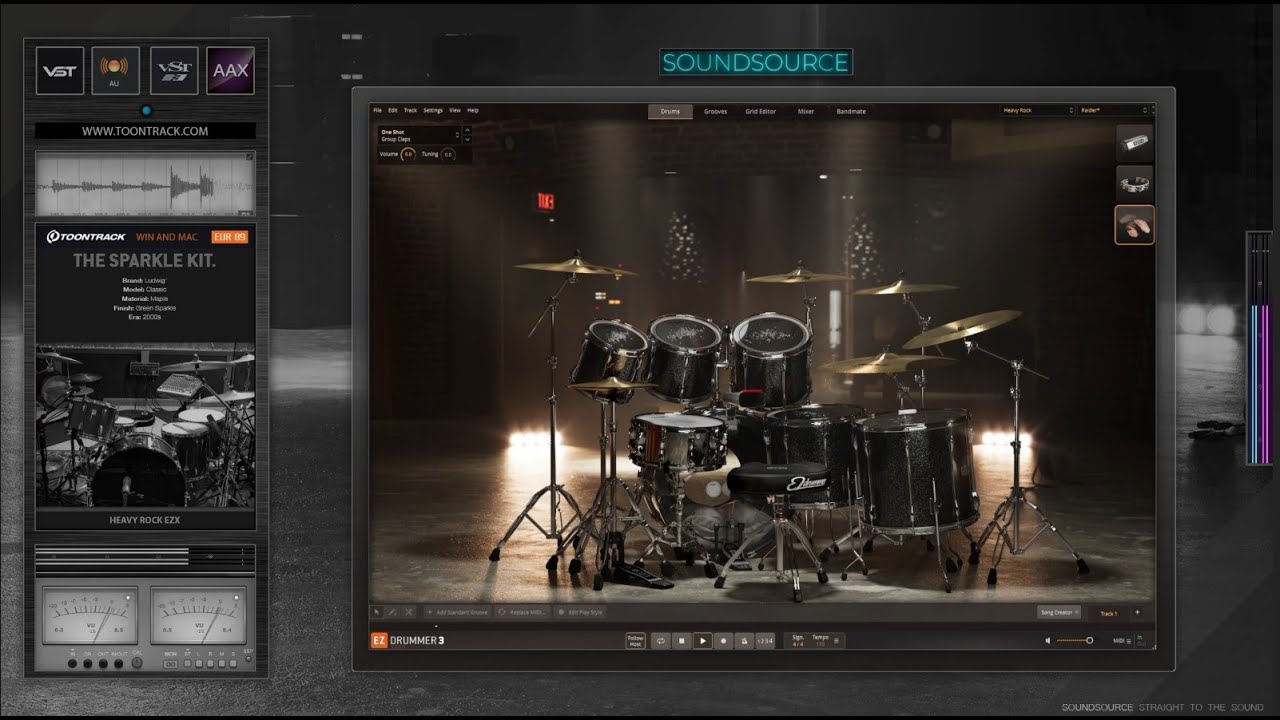The height and width of the screenshot is (720, 1280).
Task: Switch to the Grid Editor tab
Action: [761, 111]
